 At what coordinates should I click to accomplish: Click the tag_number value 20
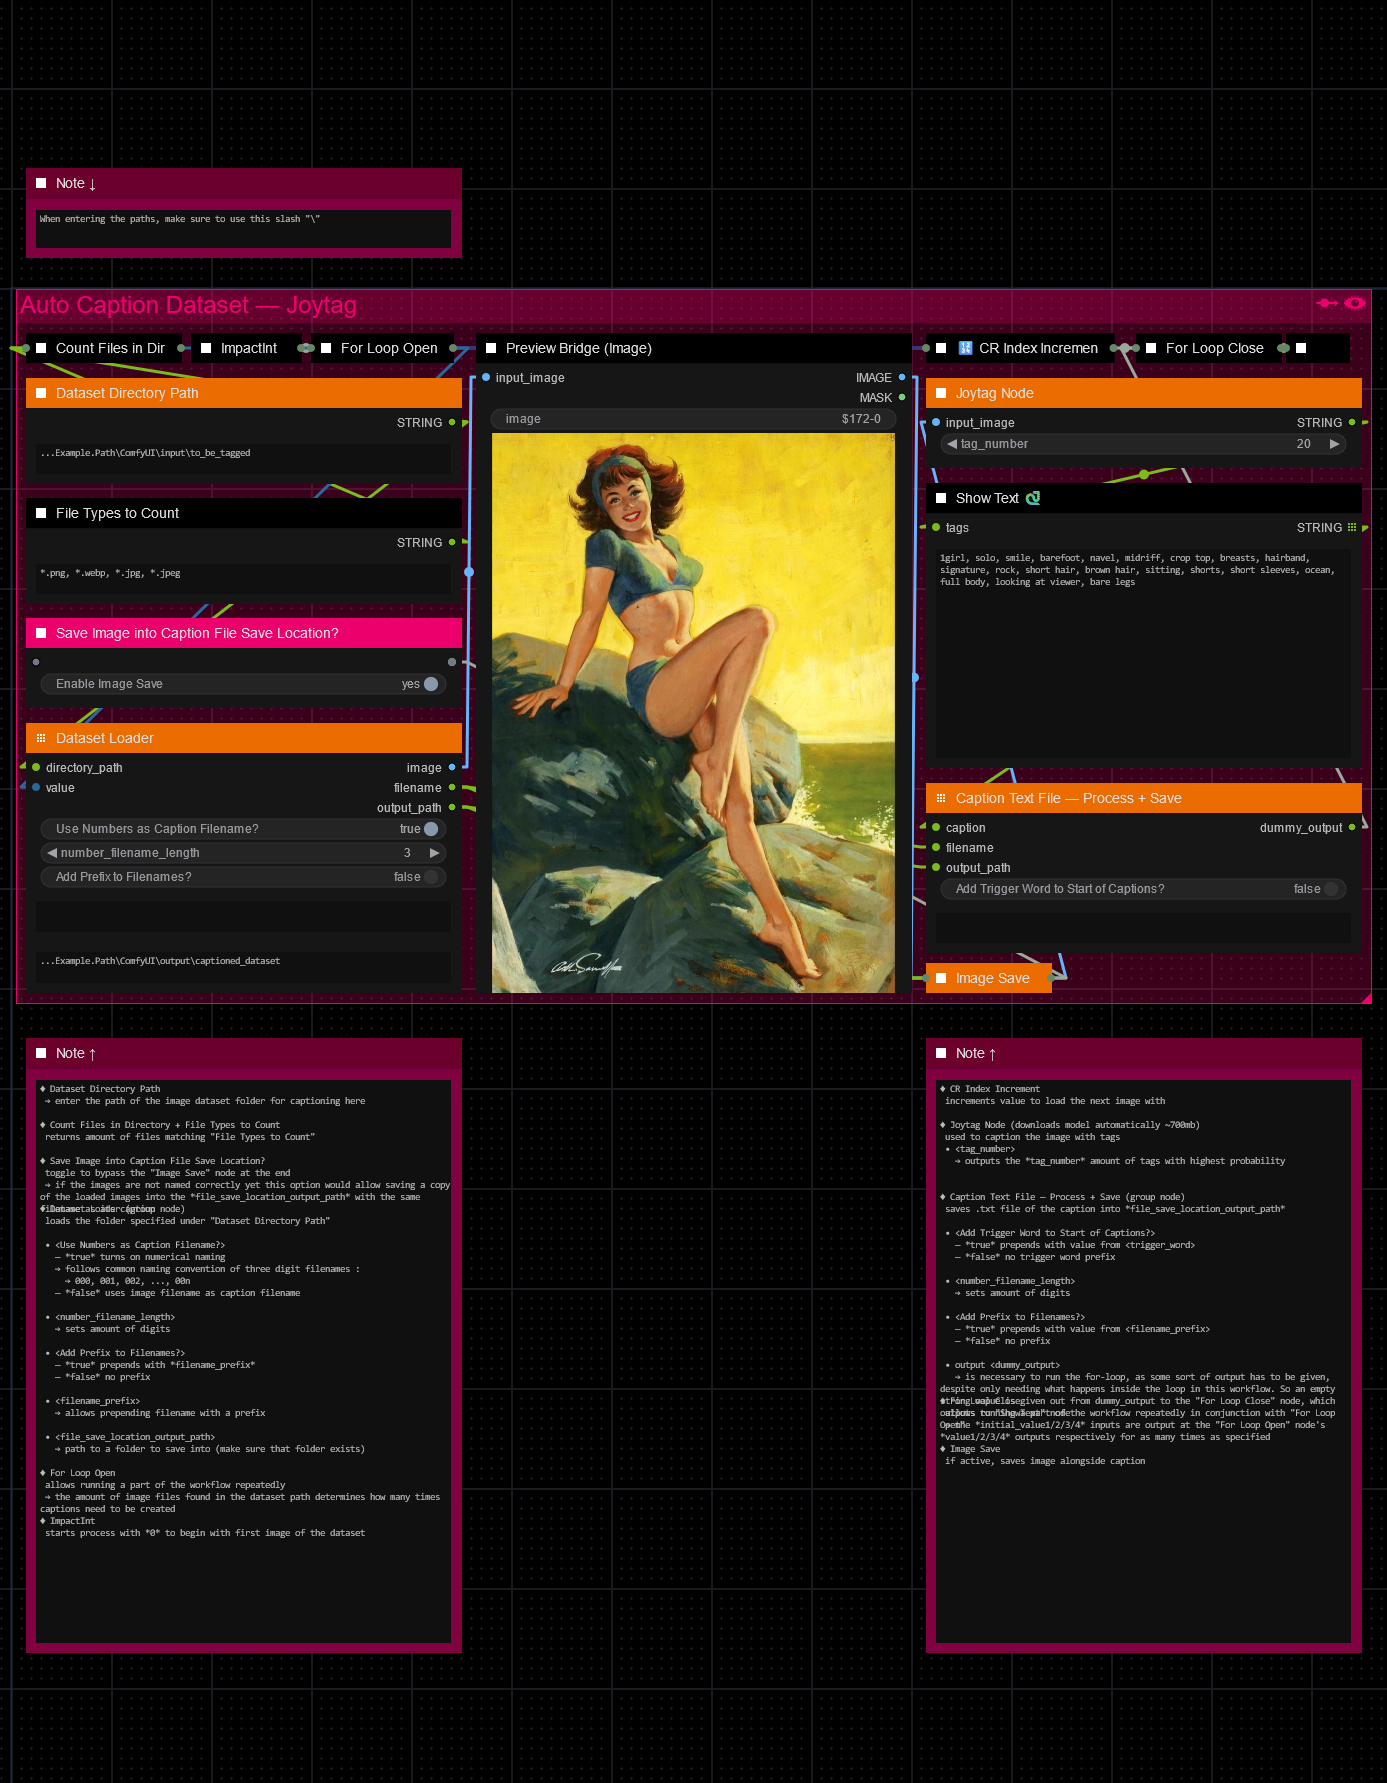1304,444
